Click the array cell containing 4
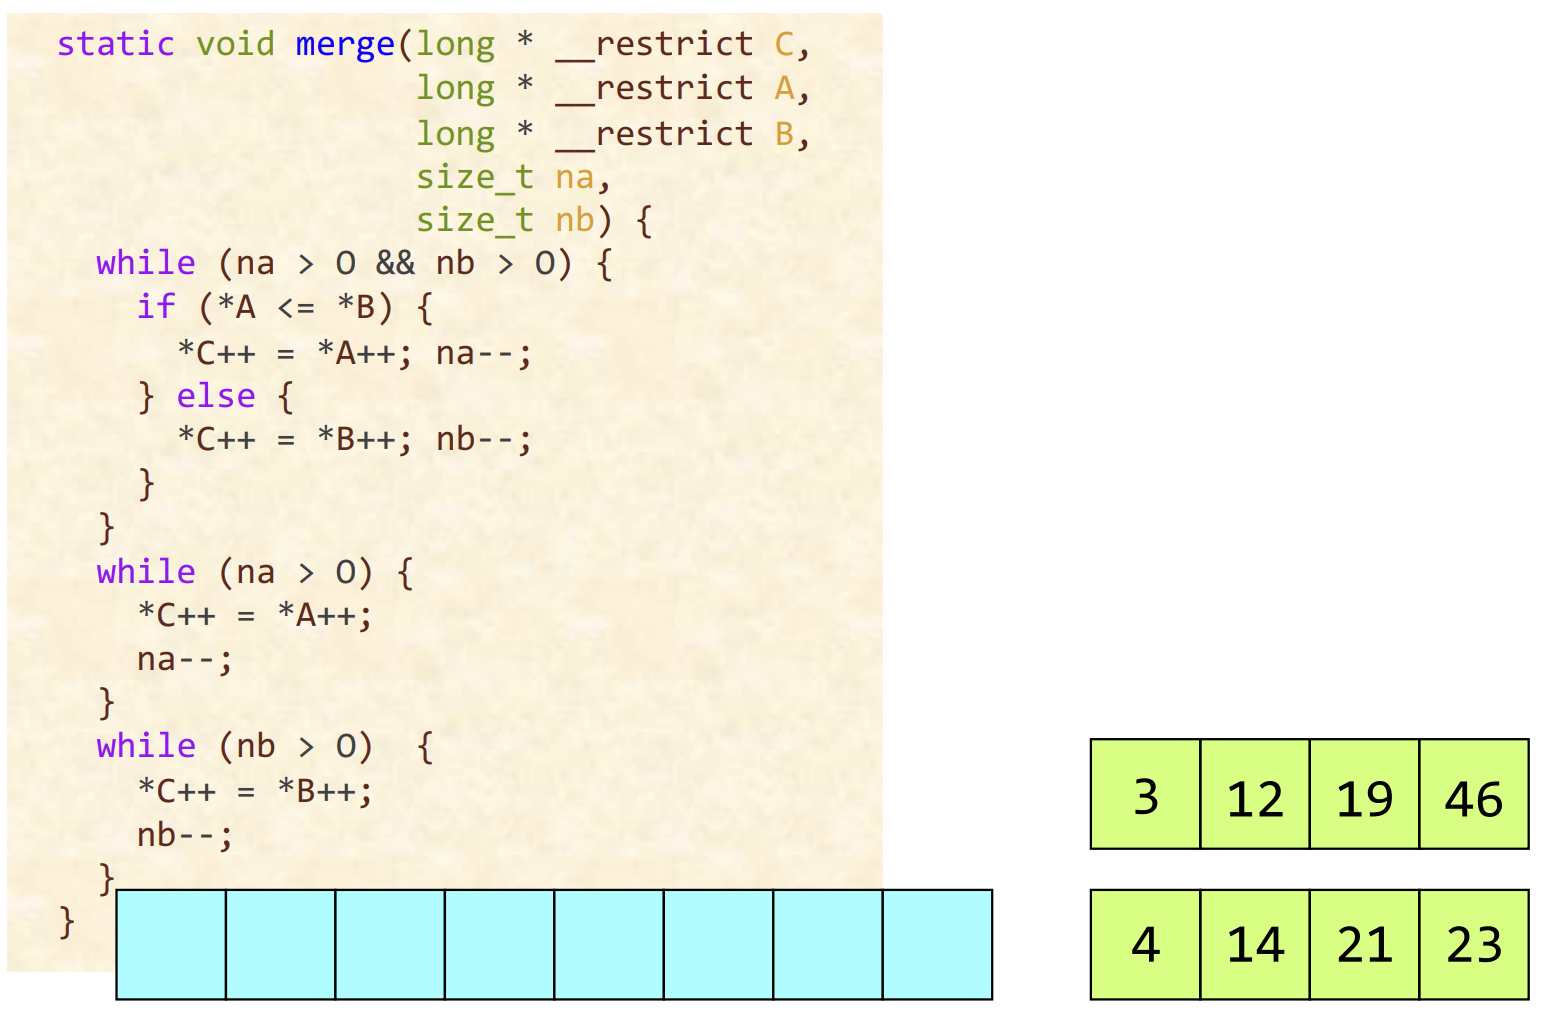 coord(1145,944)
